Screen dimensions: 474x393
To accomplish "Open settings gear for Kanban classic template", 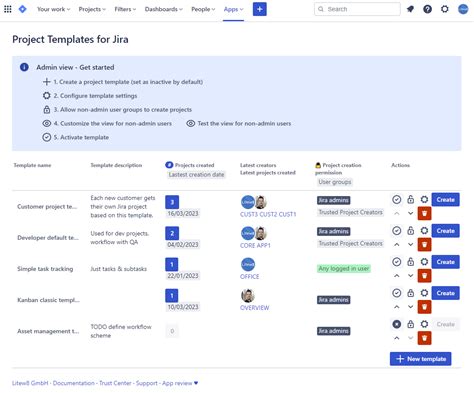I will [x=424, y=293].
